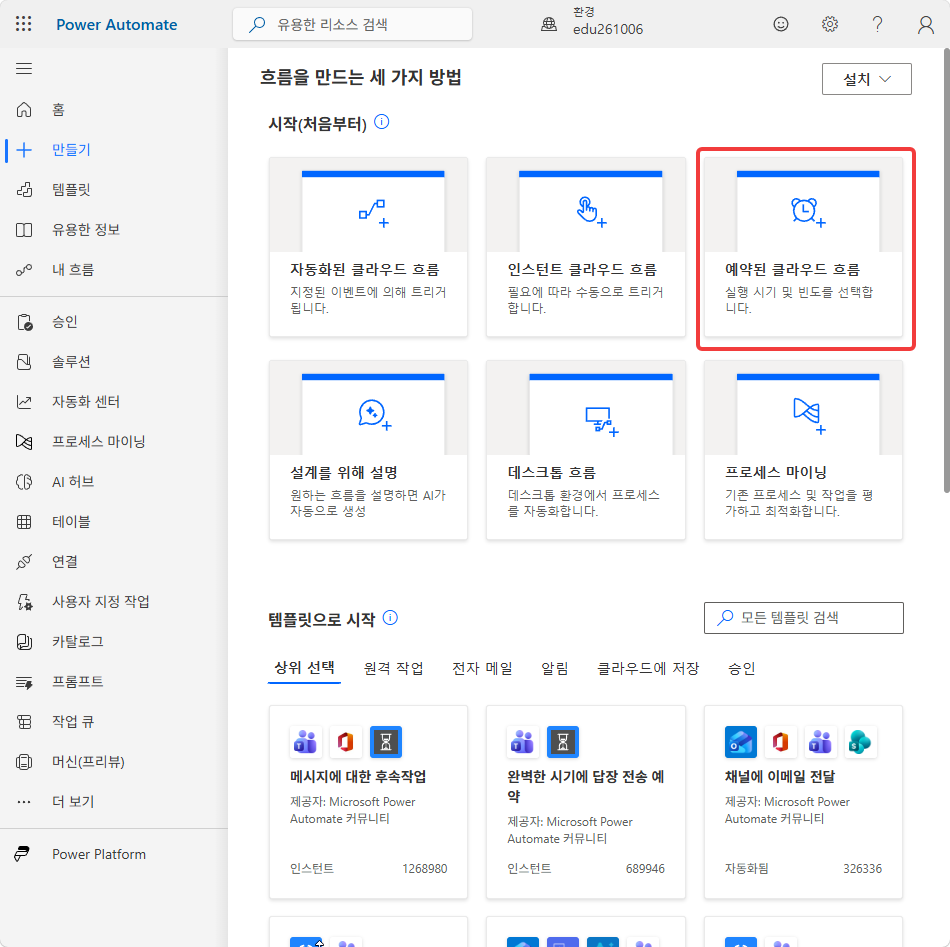Switch to the 승인 template tab
950x947 pixels.
pyautogui.click(x=742, y=668)
